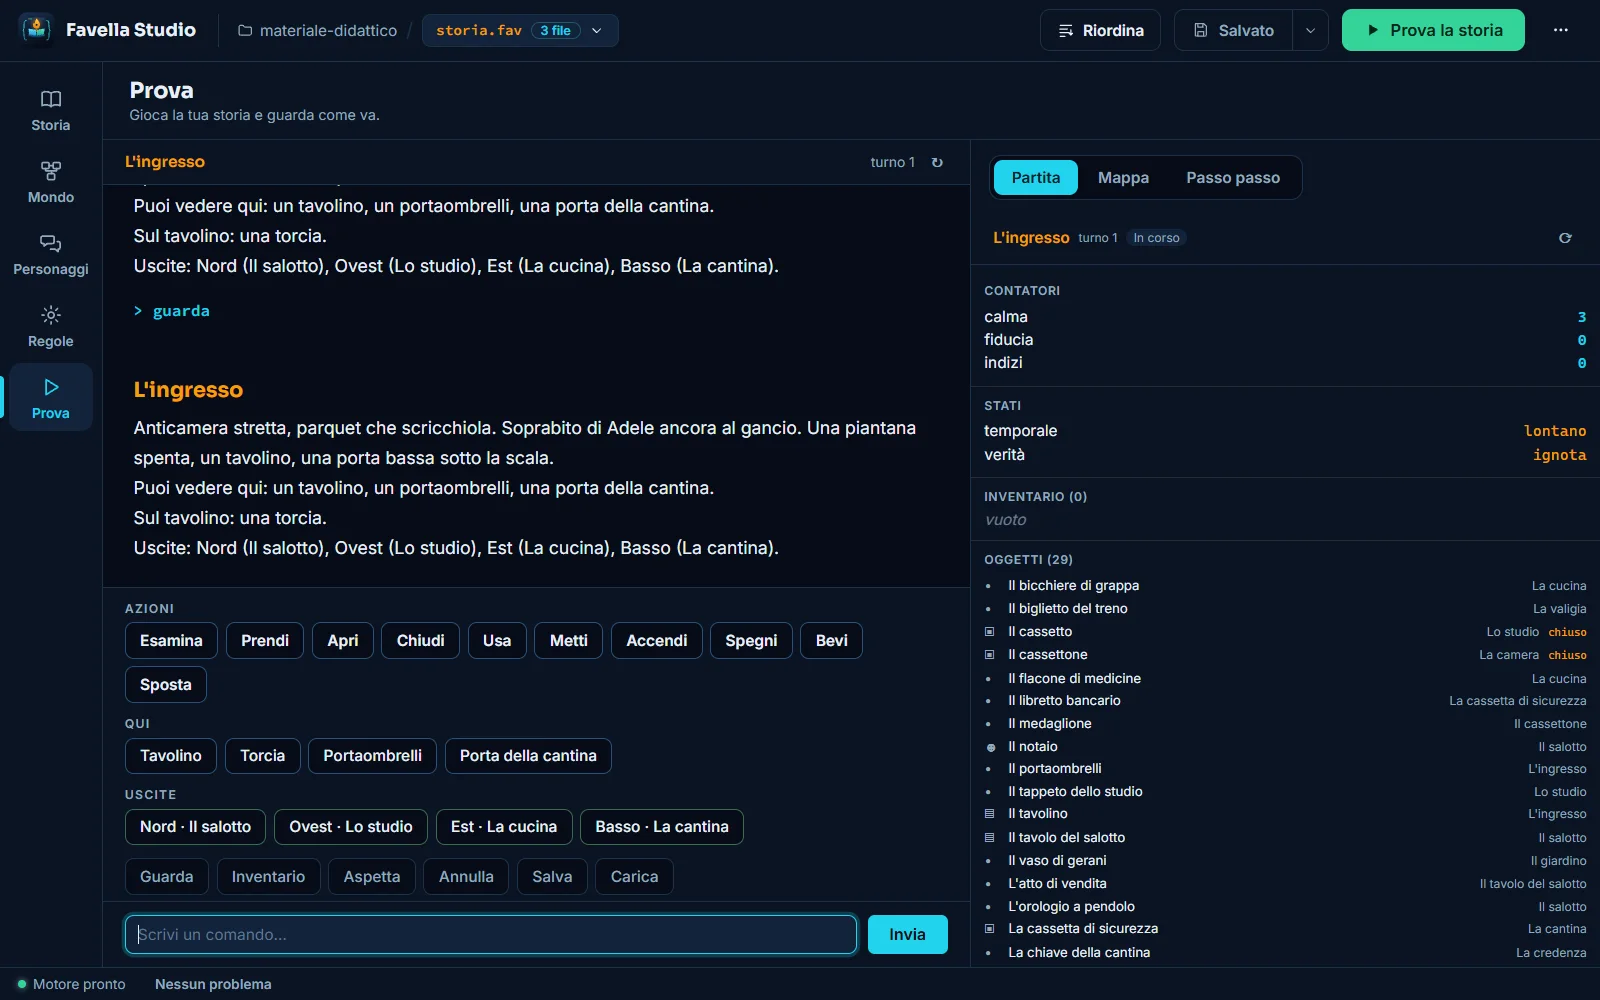Go Nord to Il salotto
This screenshot has height=1000, width=1600.
pyautogui.click(x=196, y=826)
